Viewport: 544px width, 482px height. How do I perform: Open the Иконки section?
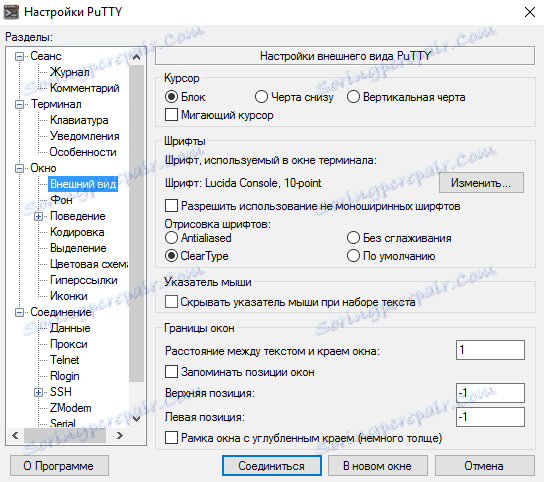tap(69, 296)
